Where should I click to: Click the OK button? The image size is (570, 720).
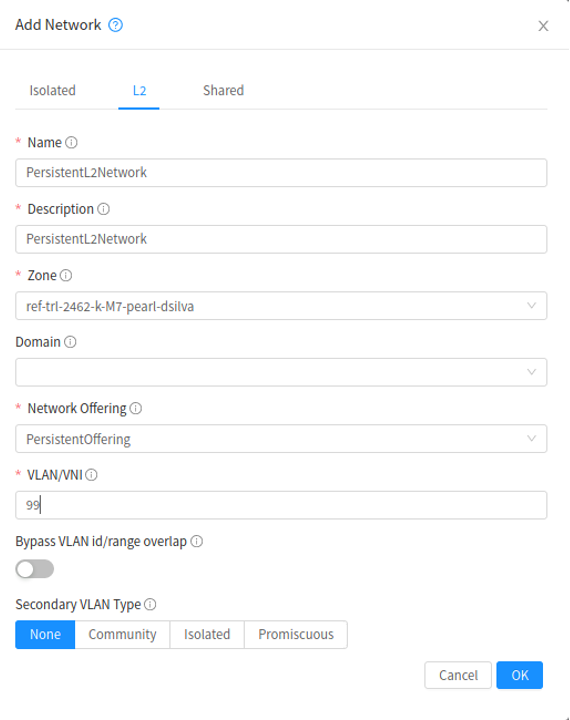pos(519,675)
